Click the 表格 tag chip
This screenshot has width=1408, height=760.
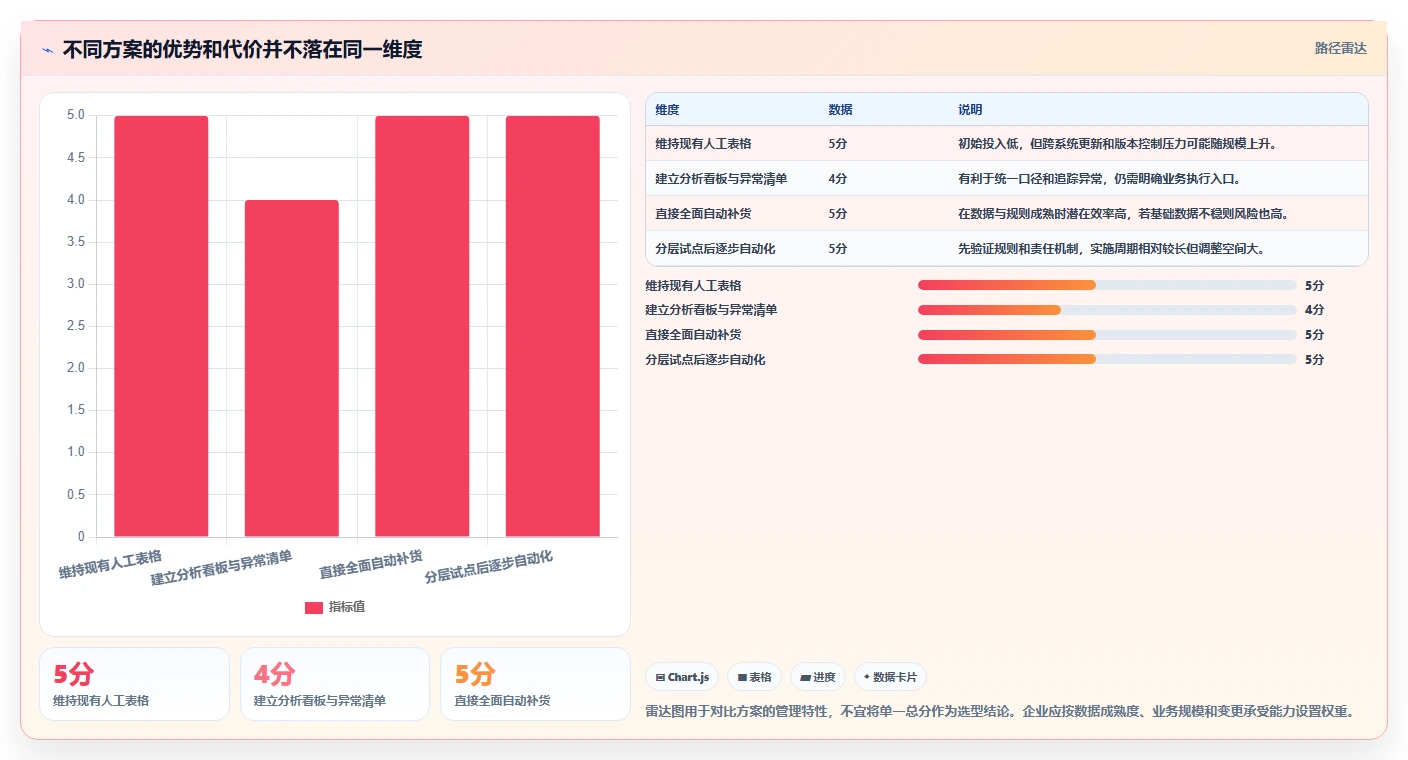pyautogui.click(x=754, y=677)
